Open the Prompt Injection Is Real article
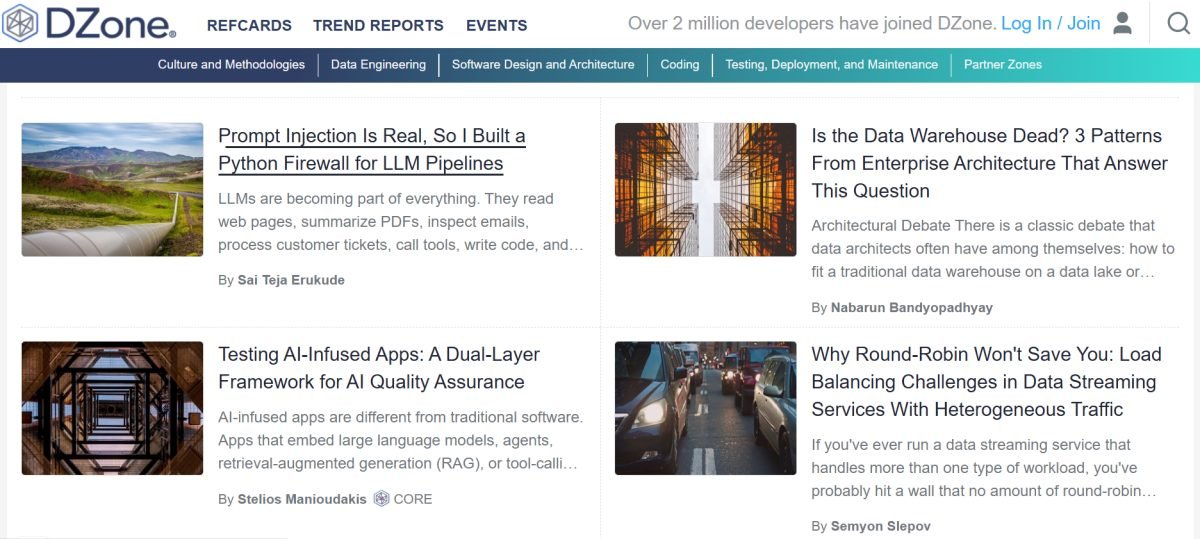The image size is (1200, 539). point(372,149)
